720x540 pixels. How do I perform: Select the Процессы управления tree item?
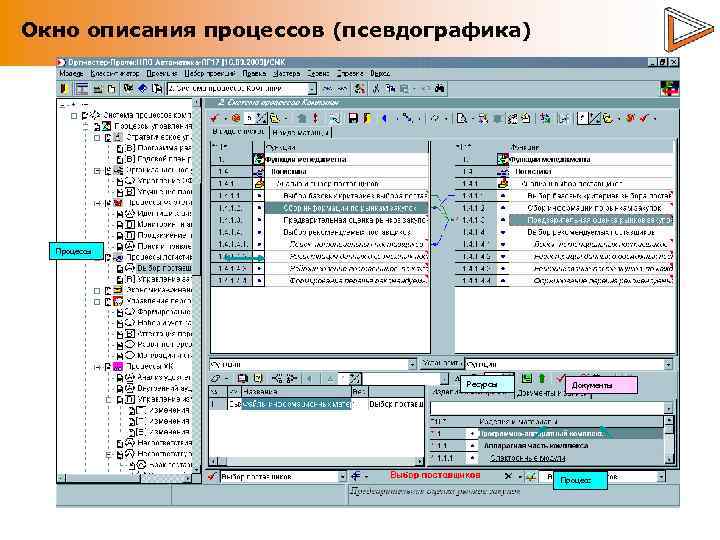tap(153, 126)
